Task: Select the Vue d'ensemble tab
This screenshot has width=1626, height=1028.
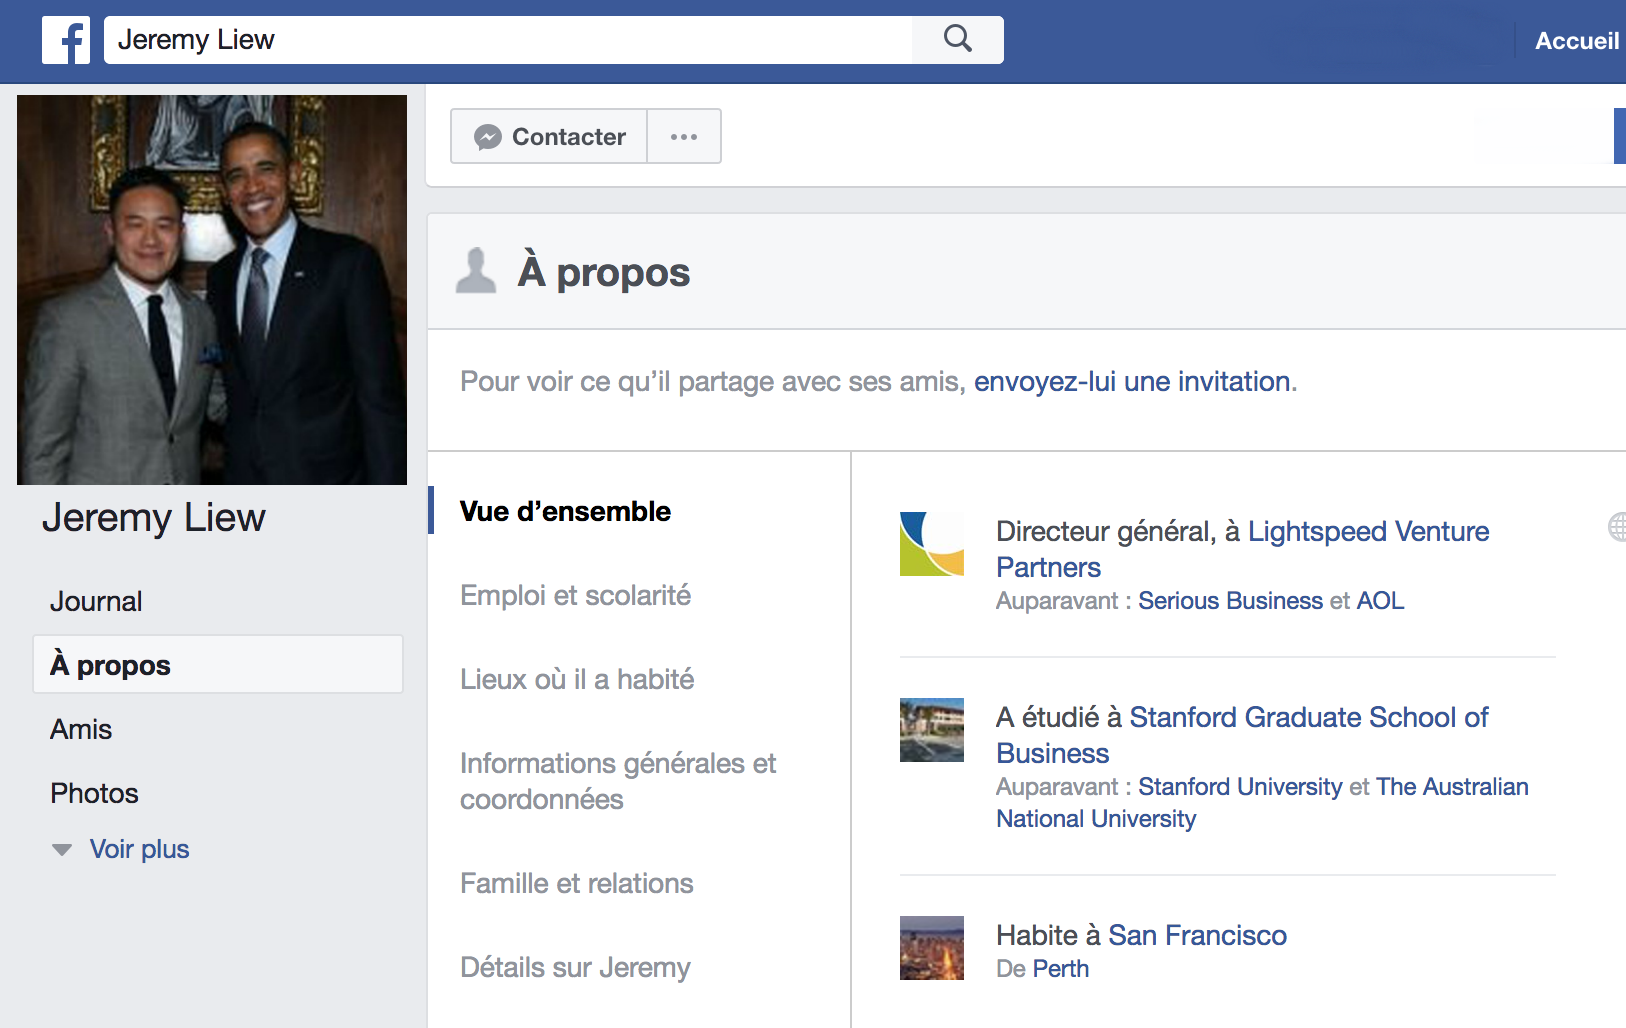Action: (565, 511)
